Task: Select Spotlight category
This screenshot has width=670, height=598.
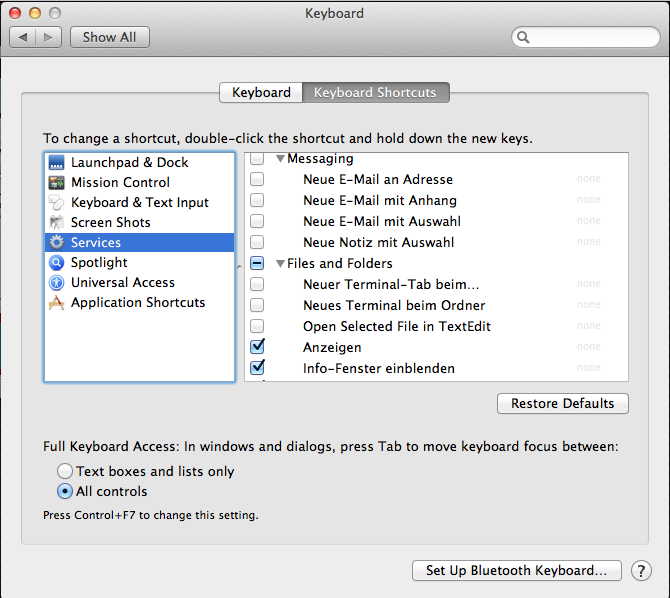Action: (x=140, y=262)
